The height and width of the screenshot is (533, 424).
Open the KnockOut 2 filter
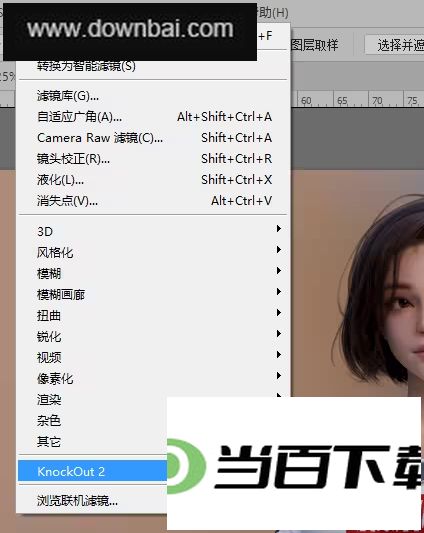click(x=92, y=471)
